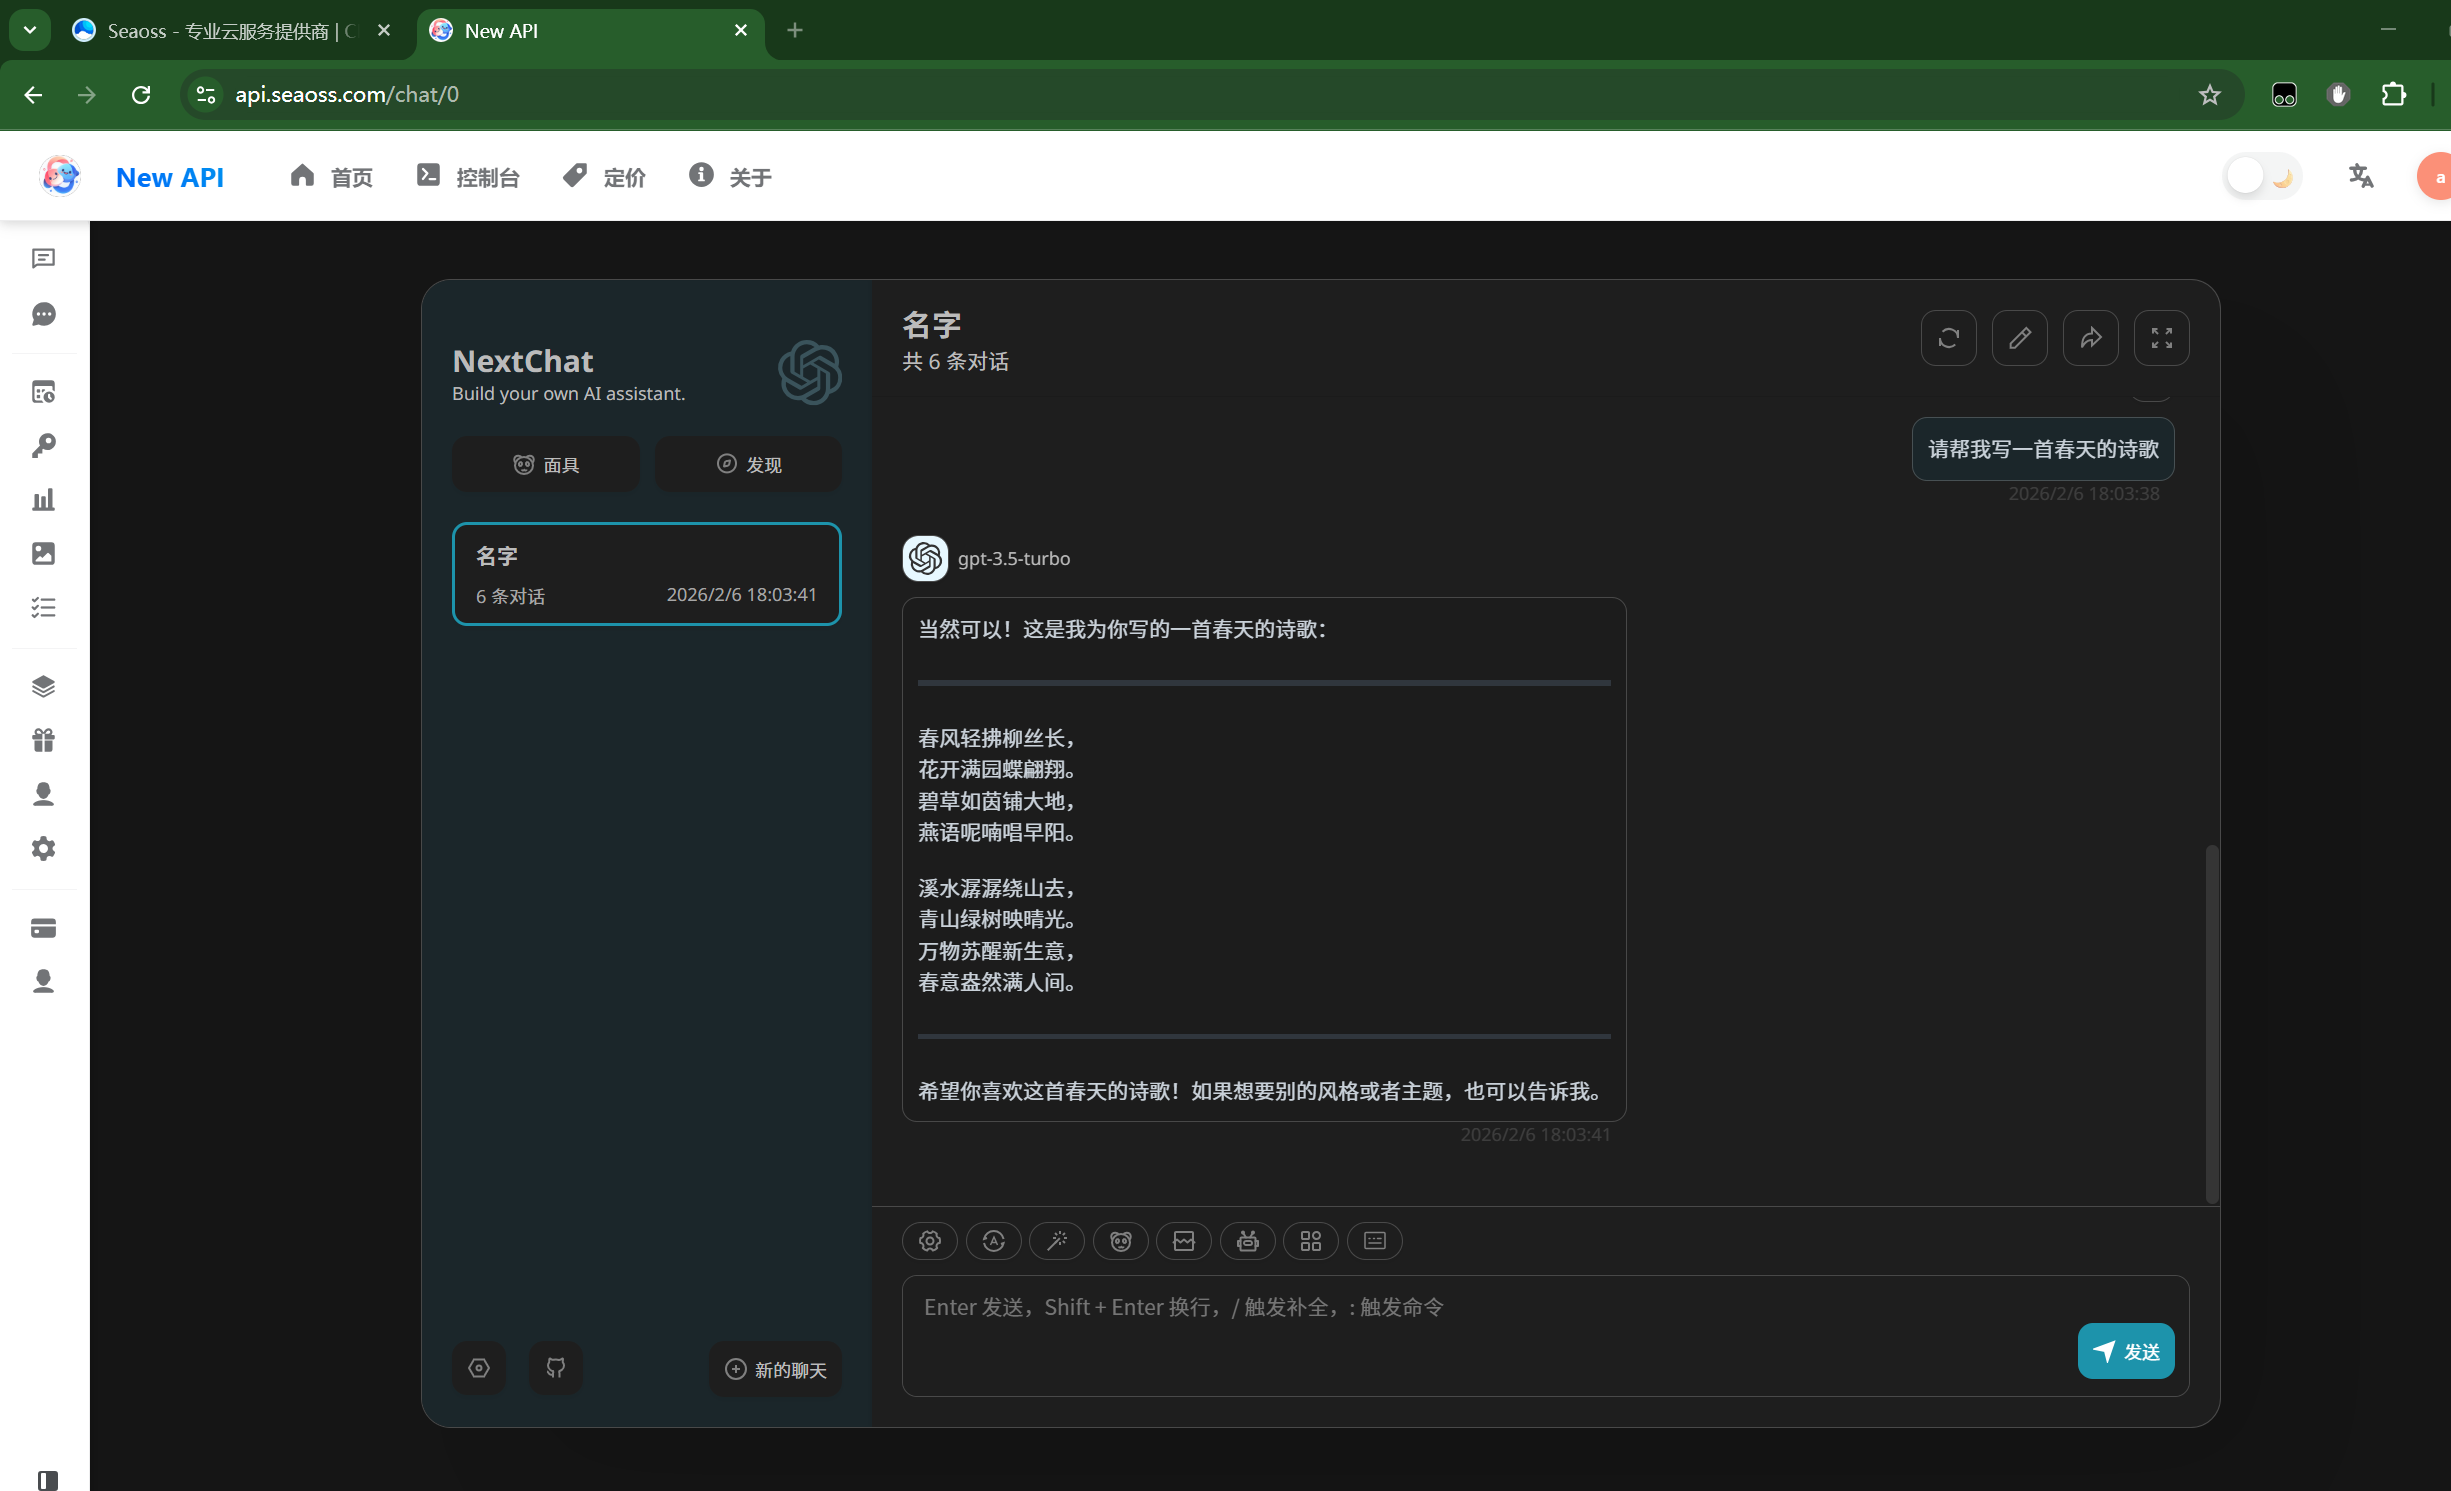This screenshot has height=1491, width=2451.
Task: Click the share conversation arrow icon
Action: [2090, 338]
